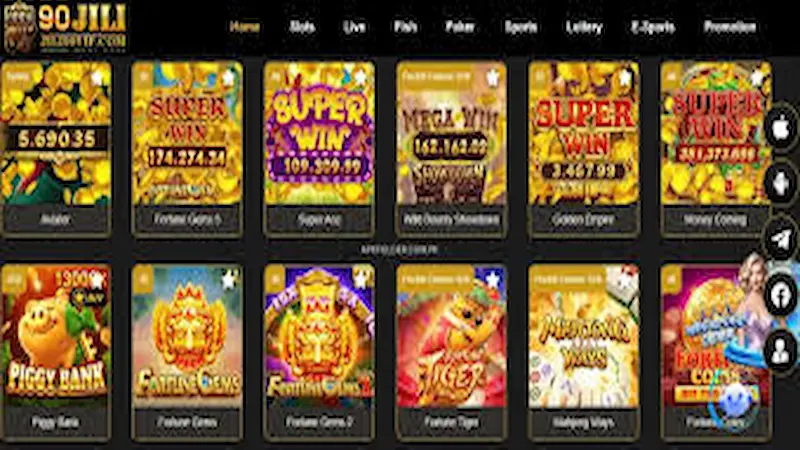Go to the Live menu
The width and height of the screenshot is (800, 450).
click(354, 27)
